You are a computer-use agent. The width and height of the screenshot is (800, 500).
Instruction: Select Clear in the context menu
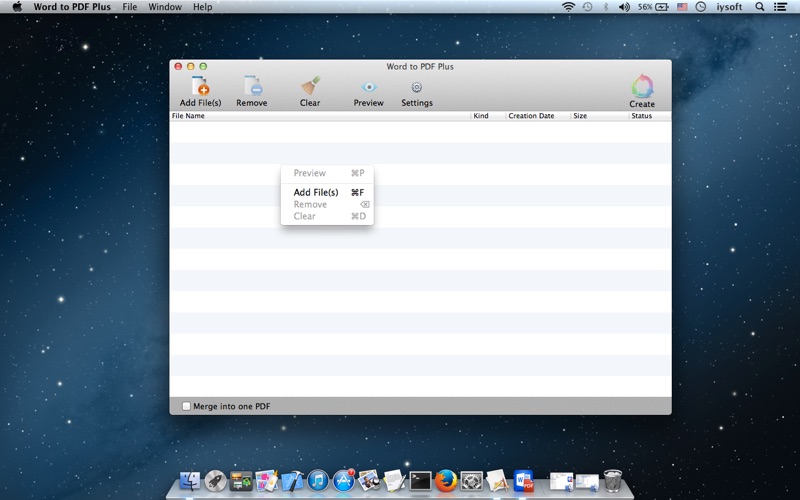tap(327, 216)
